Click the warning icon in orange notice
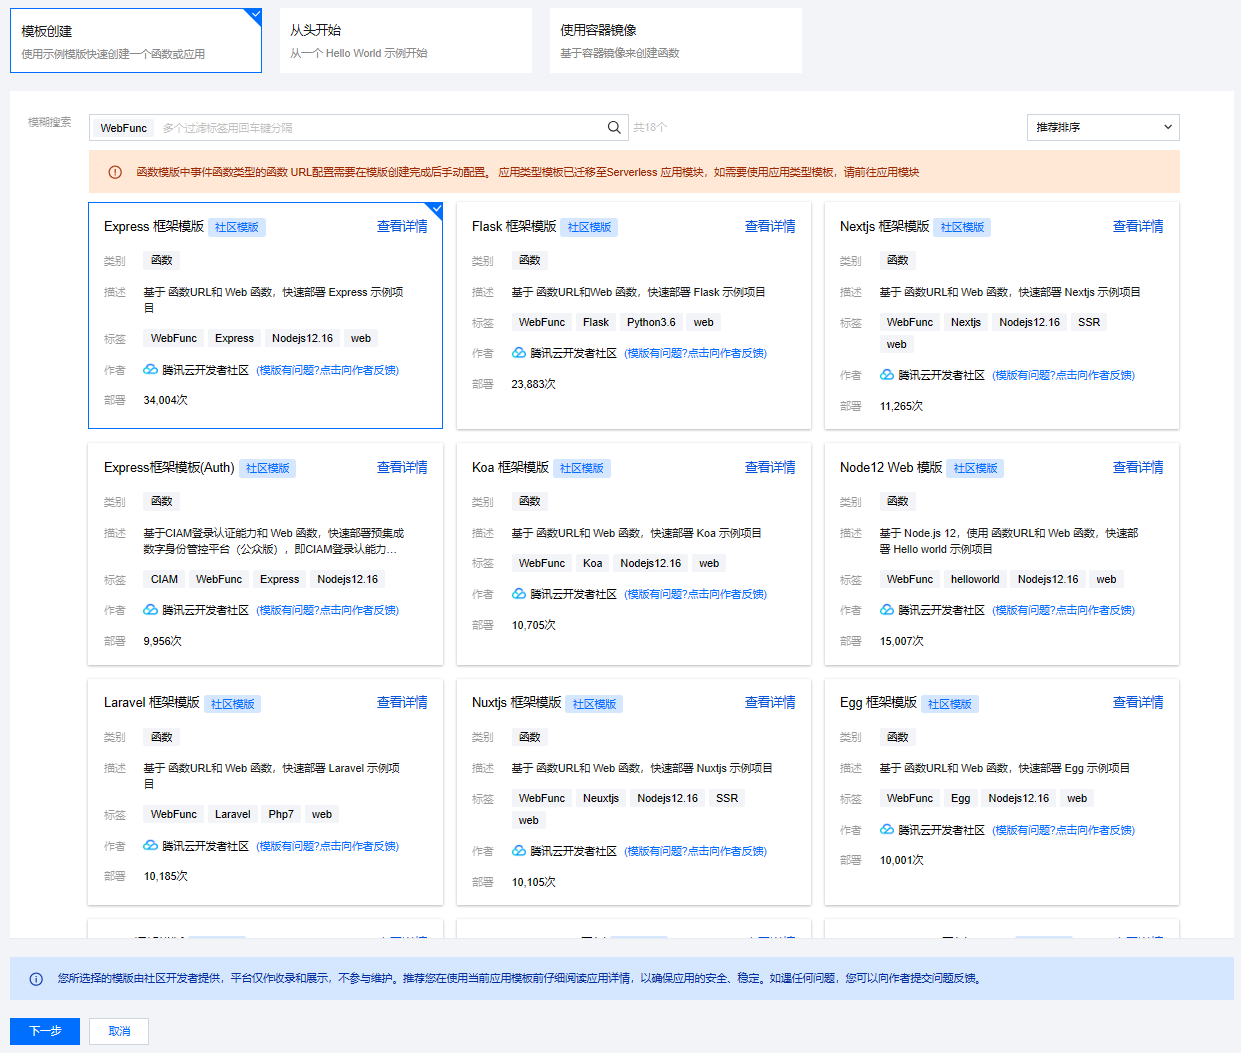The height and width of the screenshot is (1053, 1241). click(x=115, y=172)
